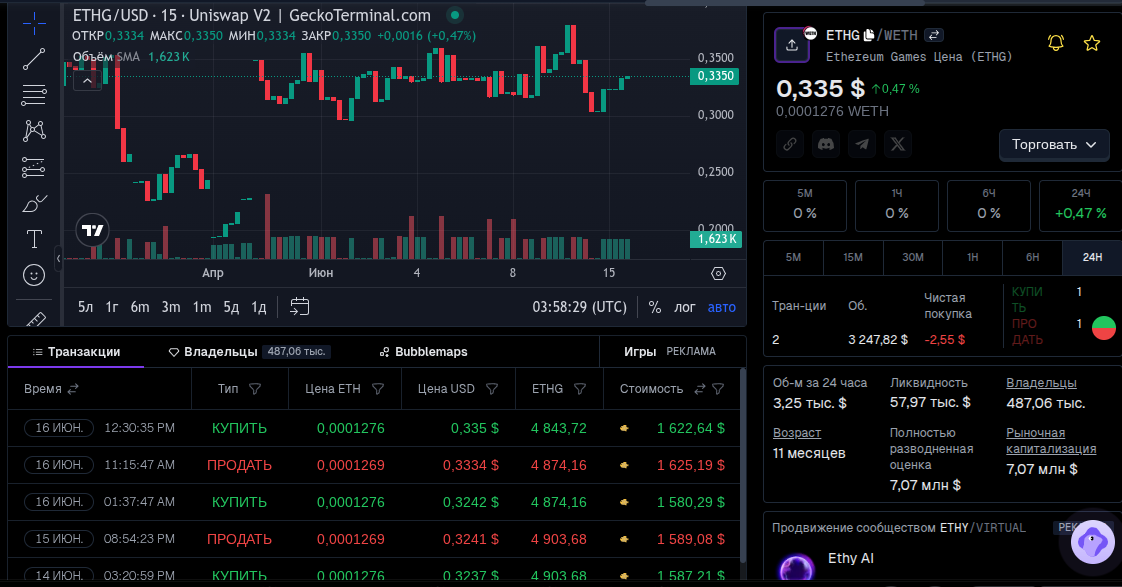Select the 1H stats interval tab

pos(972,257)
